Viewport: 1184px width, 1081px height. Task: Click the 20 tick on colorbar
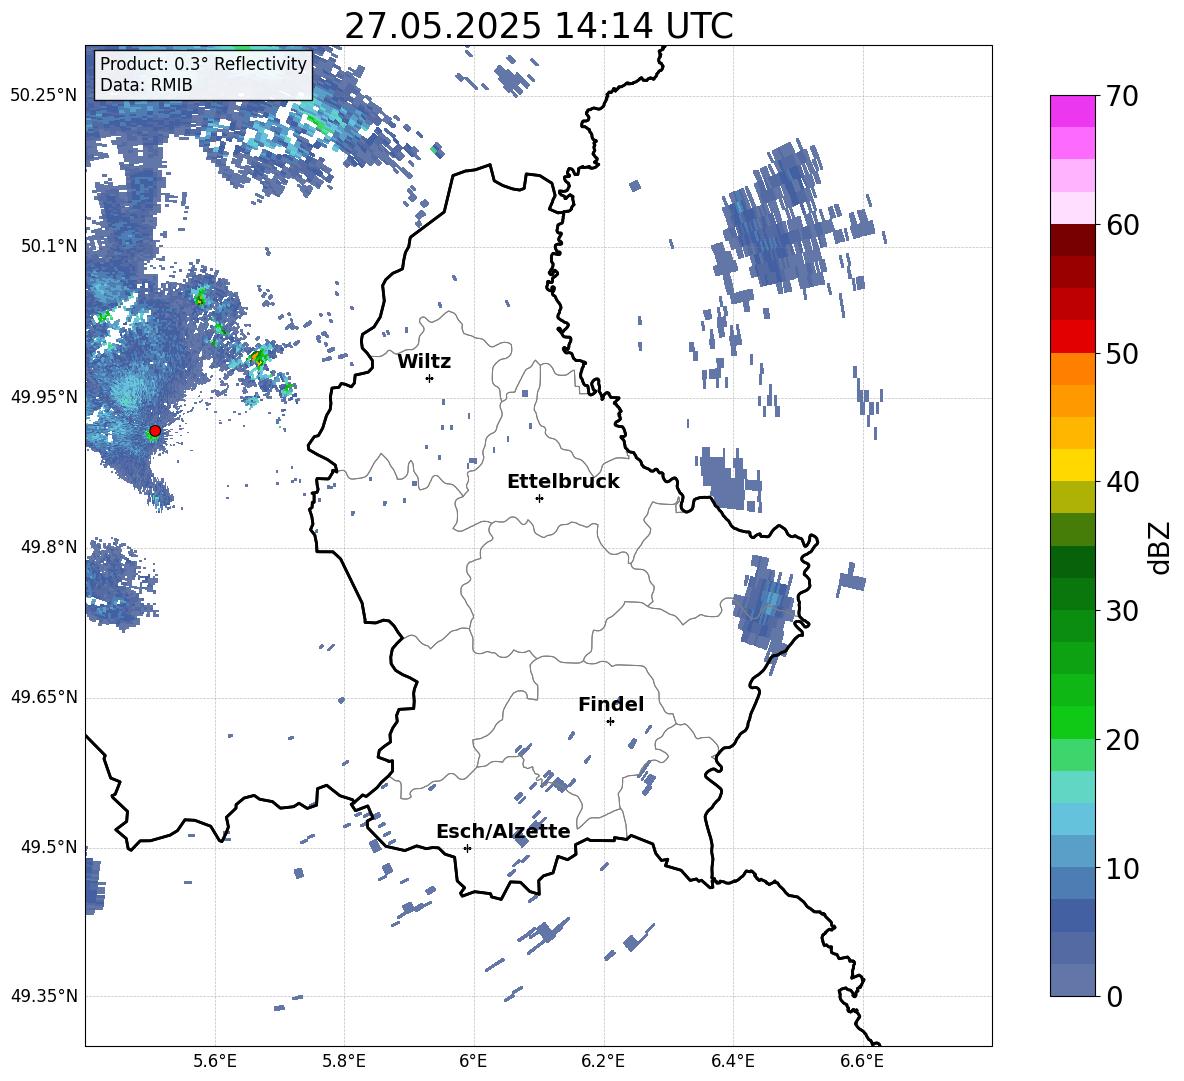pyautogui.click(x=1122, y=739)
